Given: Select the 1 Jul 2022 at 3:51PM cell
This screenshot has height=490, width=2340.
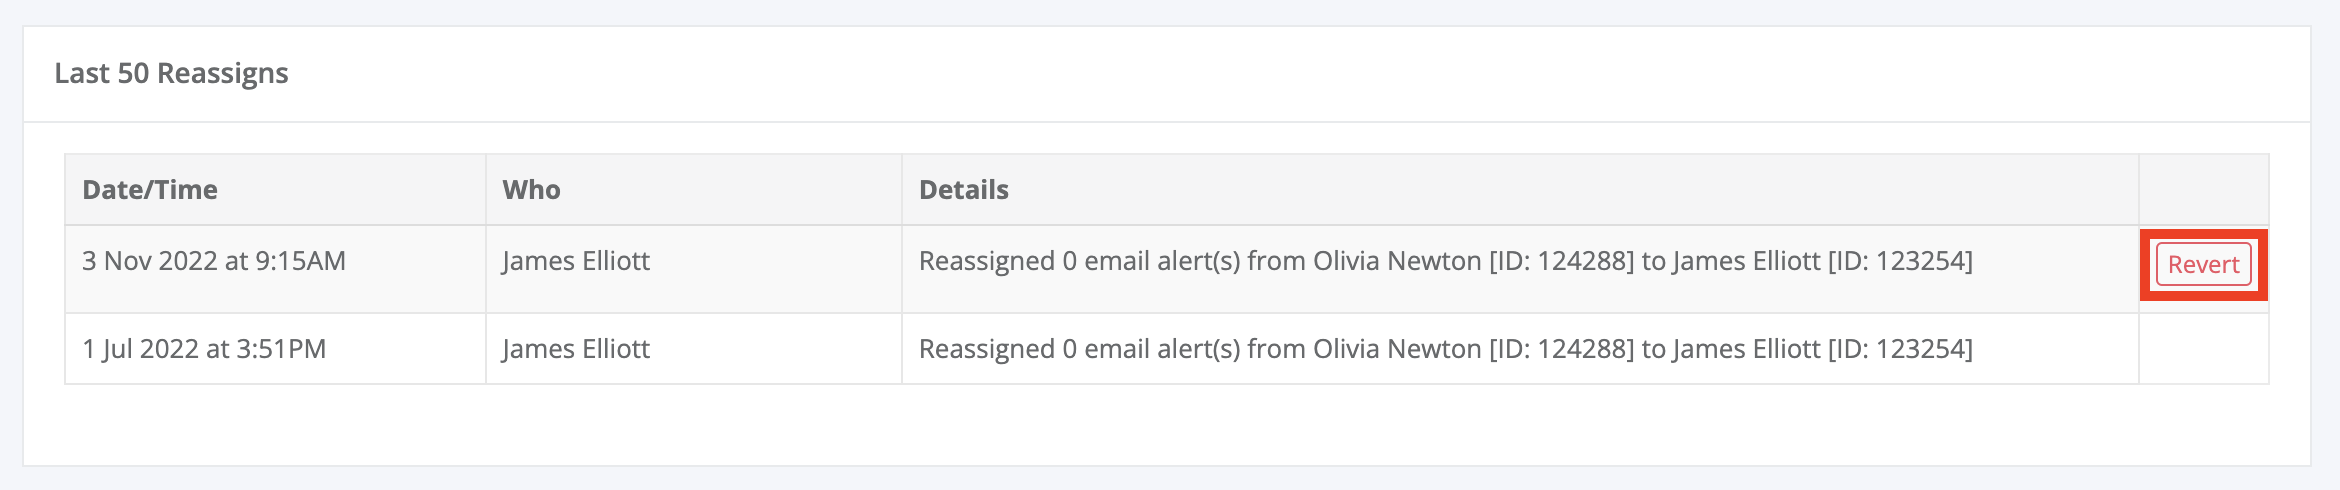Looking at the screenshot, I should coord(275,349).
